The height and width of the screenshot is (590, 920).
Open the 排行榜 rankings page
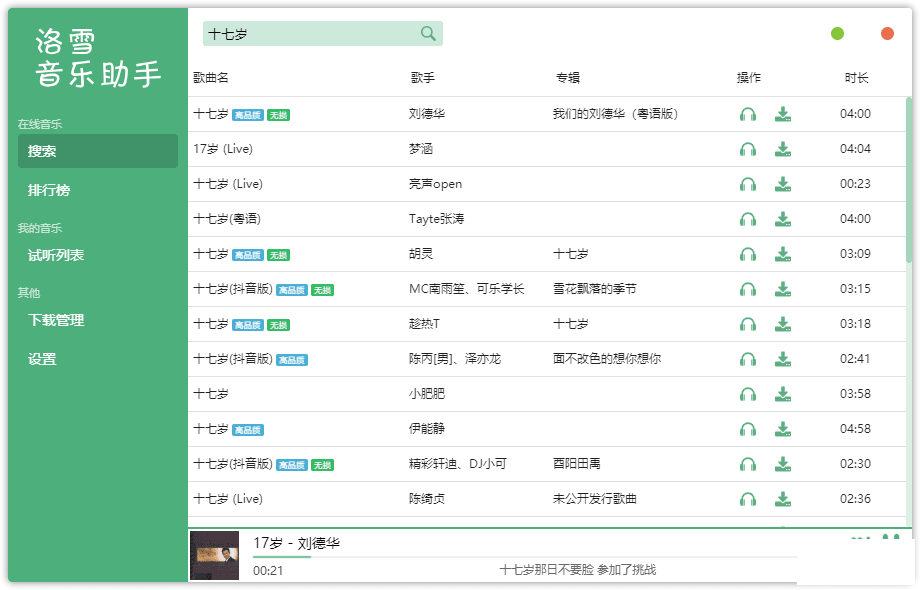(x=49, y=190)
